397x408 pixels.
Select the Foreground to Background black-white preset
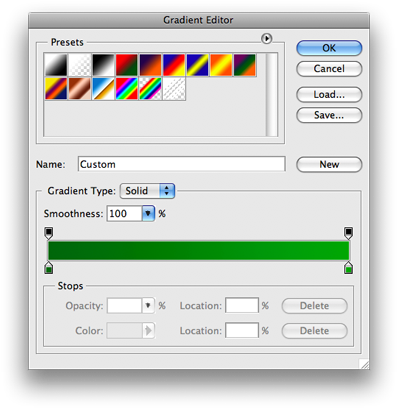point(55,65)
